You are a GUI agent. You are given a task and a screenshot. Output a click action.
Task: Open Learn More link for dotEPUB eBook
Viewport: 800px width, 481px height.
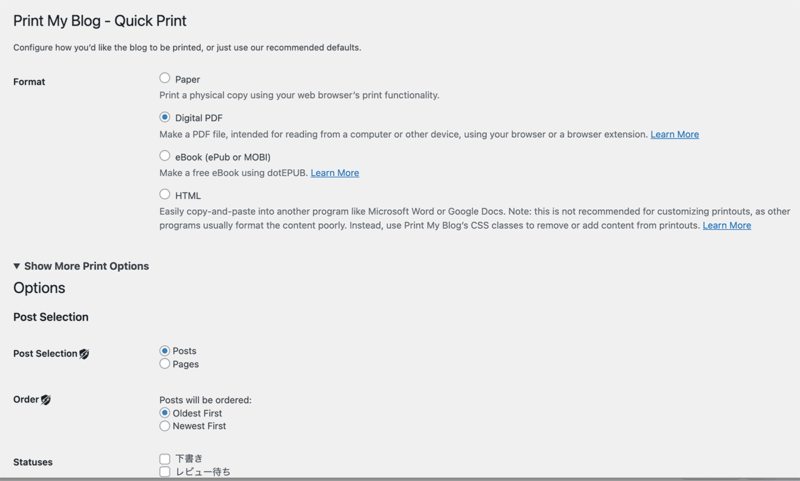tap(335, 173)
